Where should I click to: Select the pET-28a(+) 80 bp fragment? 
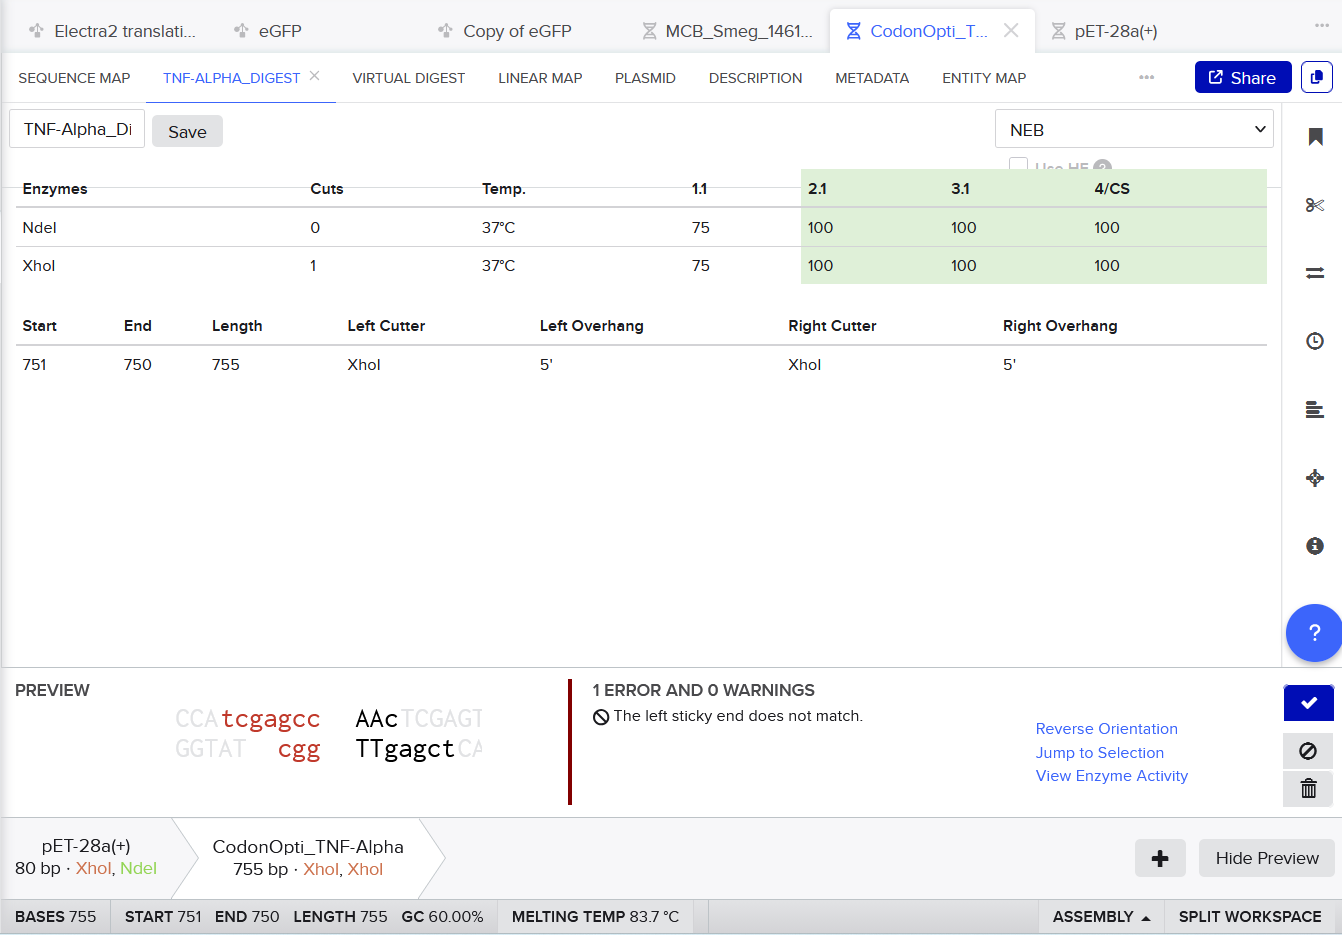click(x=86, y=857)
